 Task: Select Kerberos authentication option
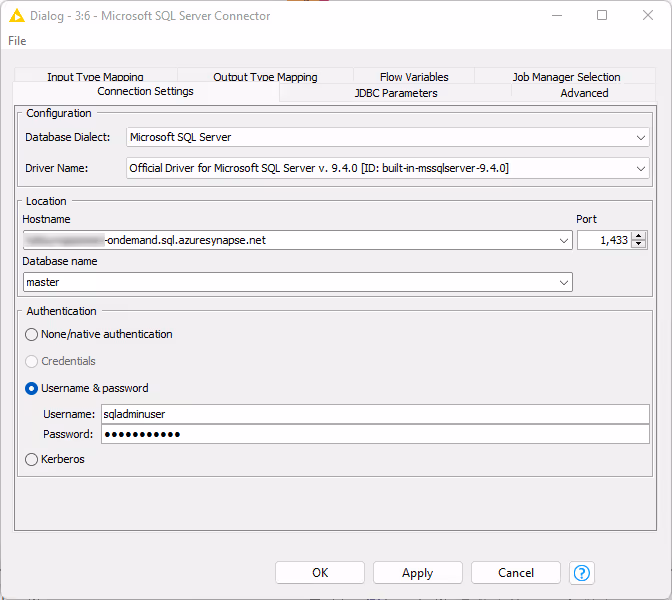tap(31, 459)
